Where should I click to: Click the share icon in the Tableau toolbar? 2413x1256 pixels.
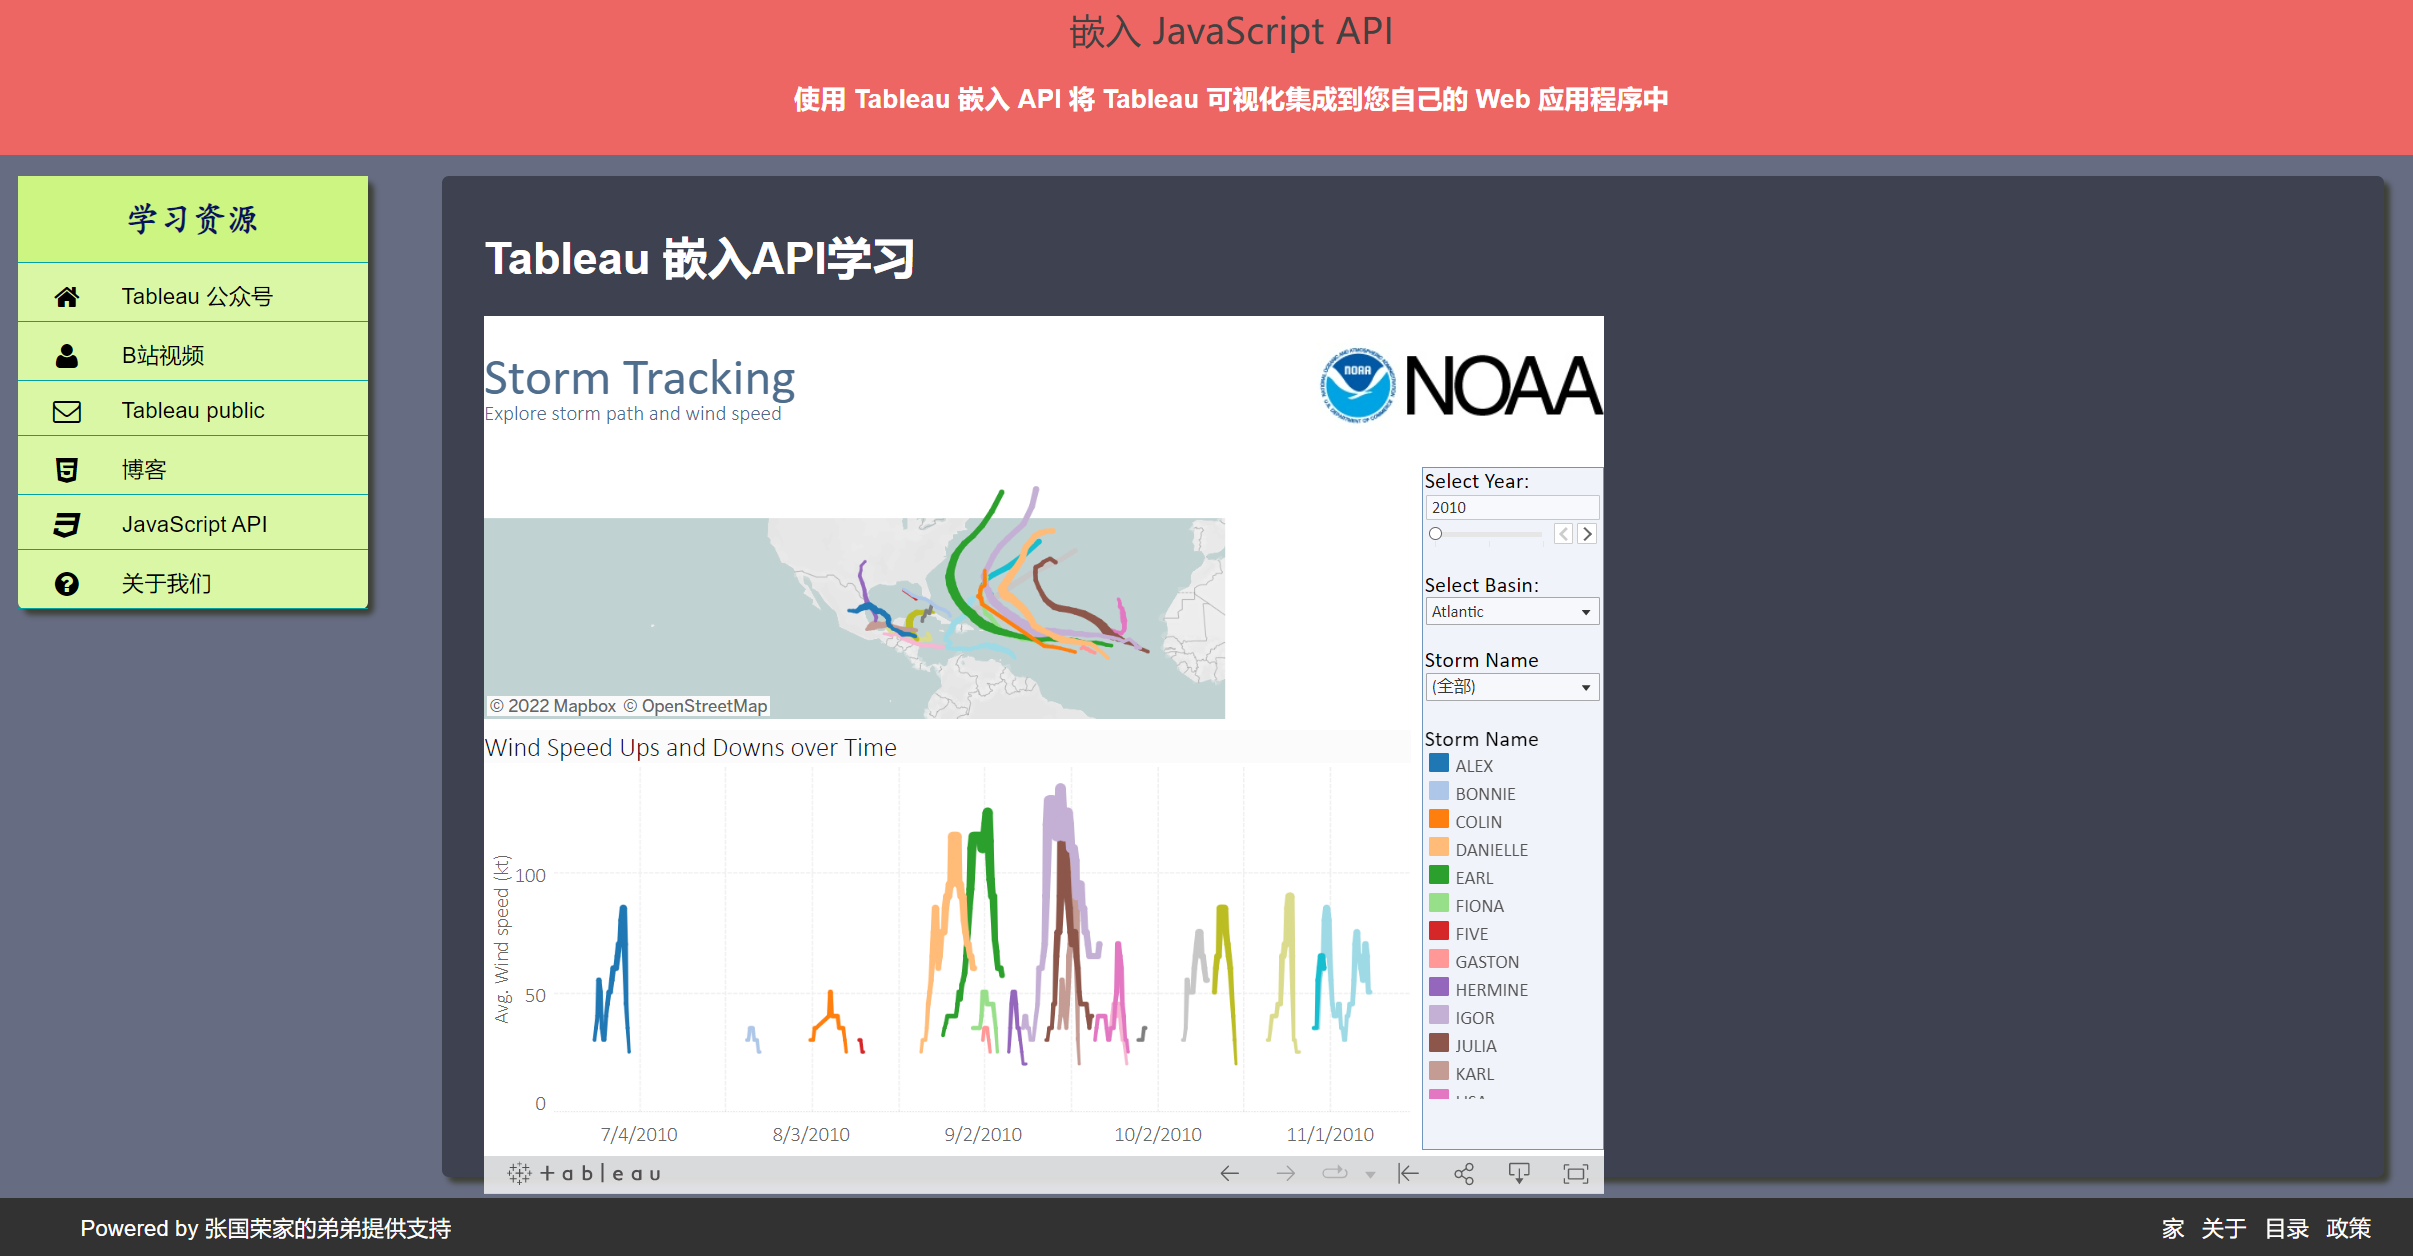[1464, 1172]
